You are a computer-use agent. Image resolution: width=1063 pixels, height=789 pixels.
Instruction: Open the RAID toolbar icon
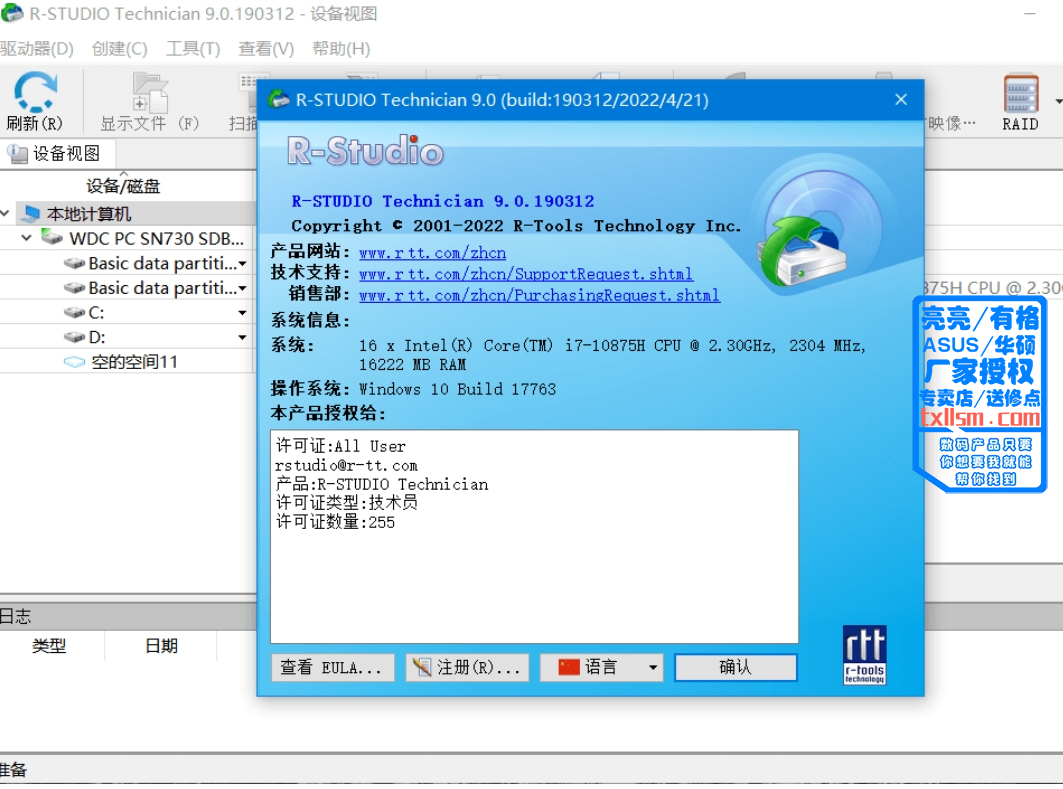click(1021, 94)
